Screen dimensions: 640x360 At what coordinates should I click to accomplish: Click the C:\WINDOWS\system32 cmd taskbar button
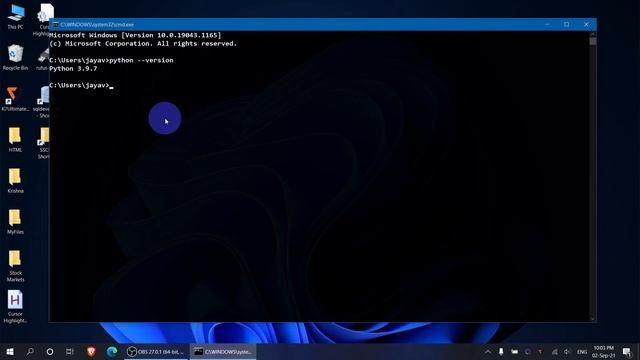[223, 351]
